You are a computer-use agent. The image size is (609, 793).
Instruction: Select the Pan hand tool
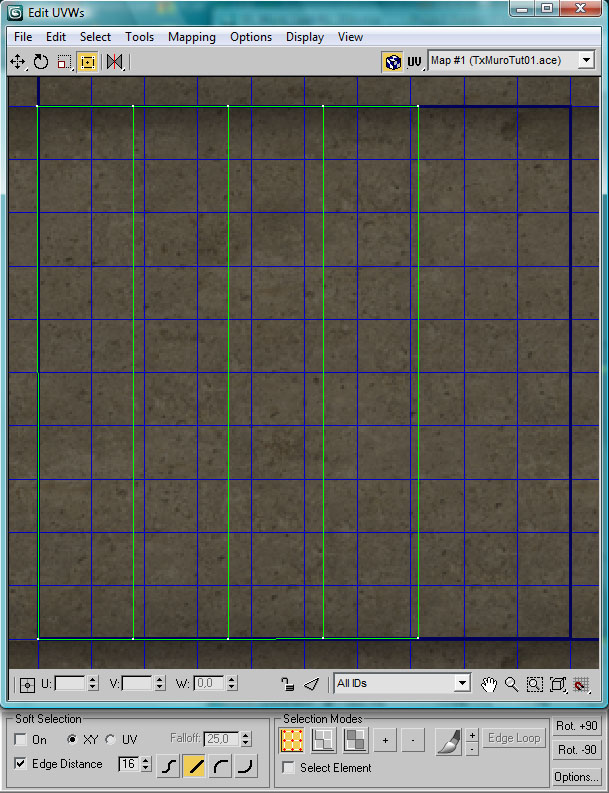(489, 684)
